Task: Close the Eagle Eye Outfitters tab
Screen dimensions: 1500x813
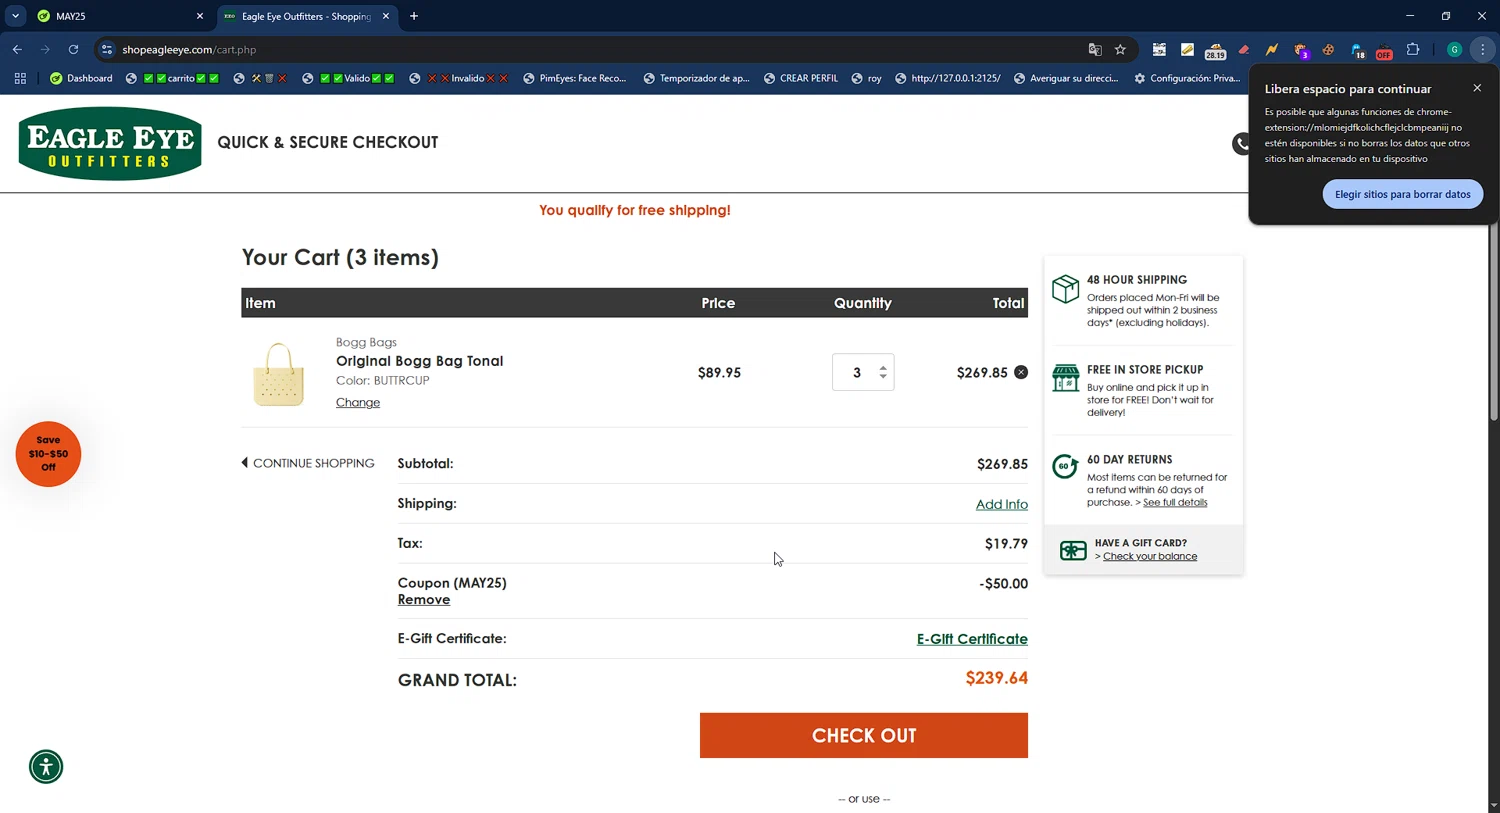Action: pyautogui.click(x=386, y=16)
